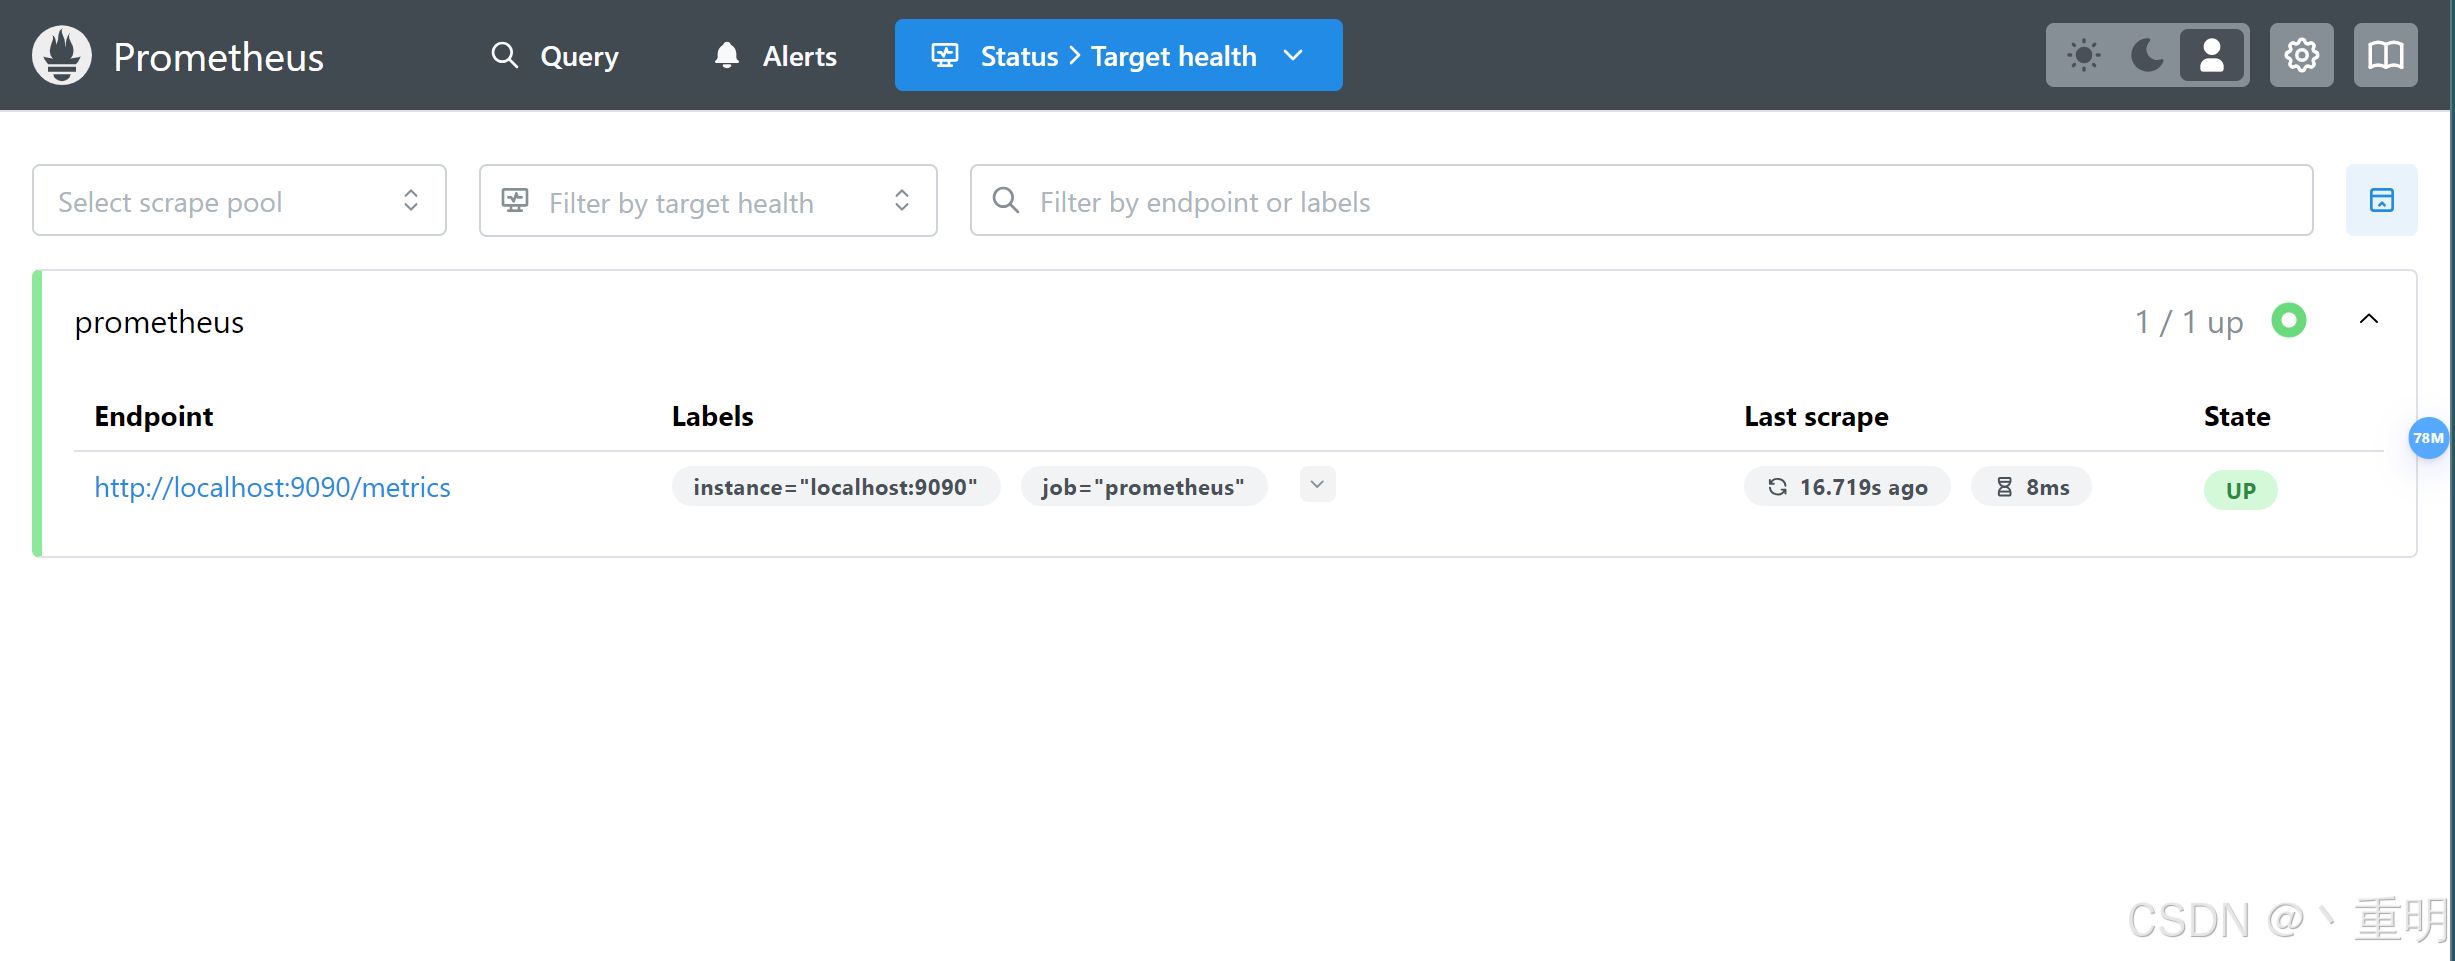This screenshot has height=961, width=2455.
Task: Click the 16.719s ago scrape badge
Action: (x=1847, y=487)
